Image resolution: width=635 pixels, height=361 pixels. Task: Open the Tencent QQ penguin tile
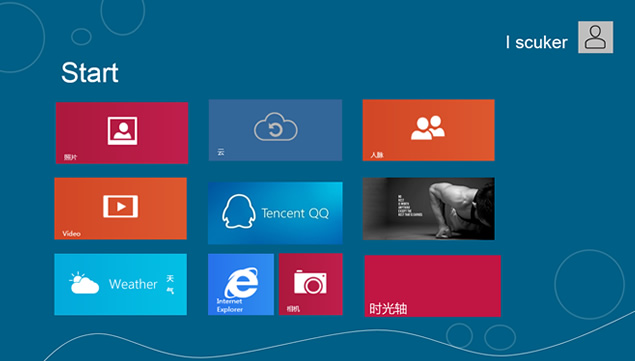[275, 213]
